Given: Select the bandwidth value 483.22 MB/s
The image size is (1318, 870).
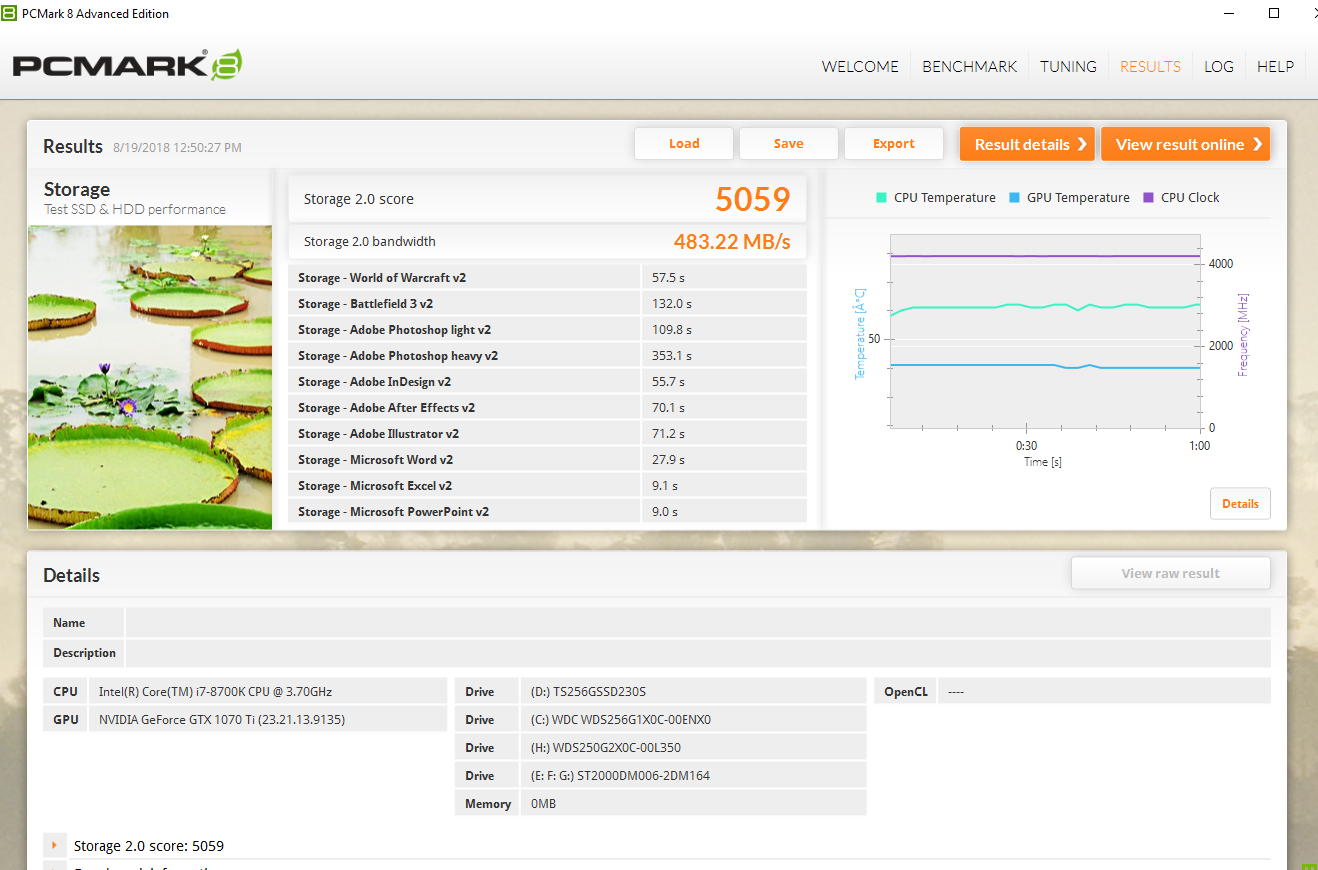Looking at the screenshot, I should pos(732,241).
